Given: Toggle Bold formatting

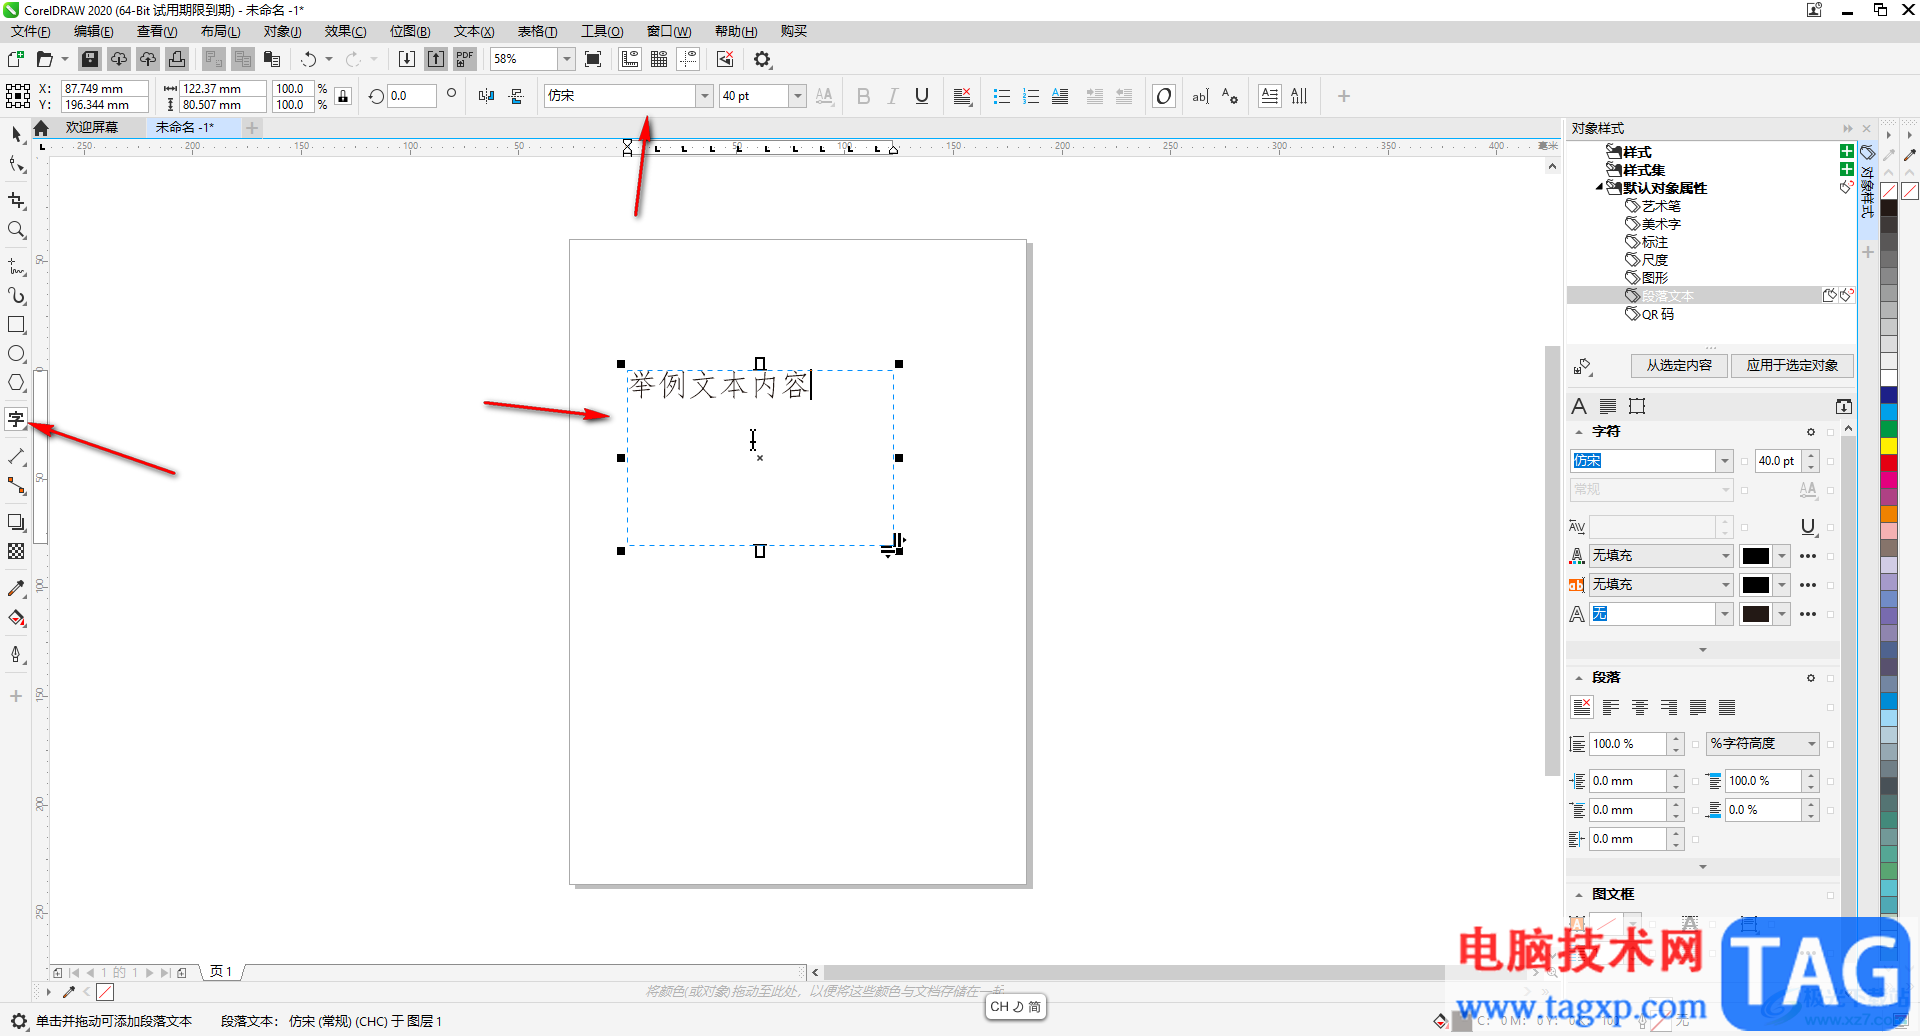Looking at the screenshot, I should [x=864, y=96].
